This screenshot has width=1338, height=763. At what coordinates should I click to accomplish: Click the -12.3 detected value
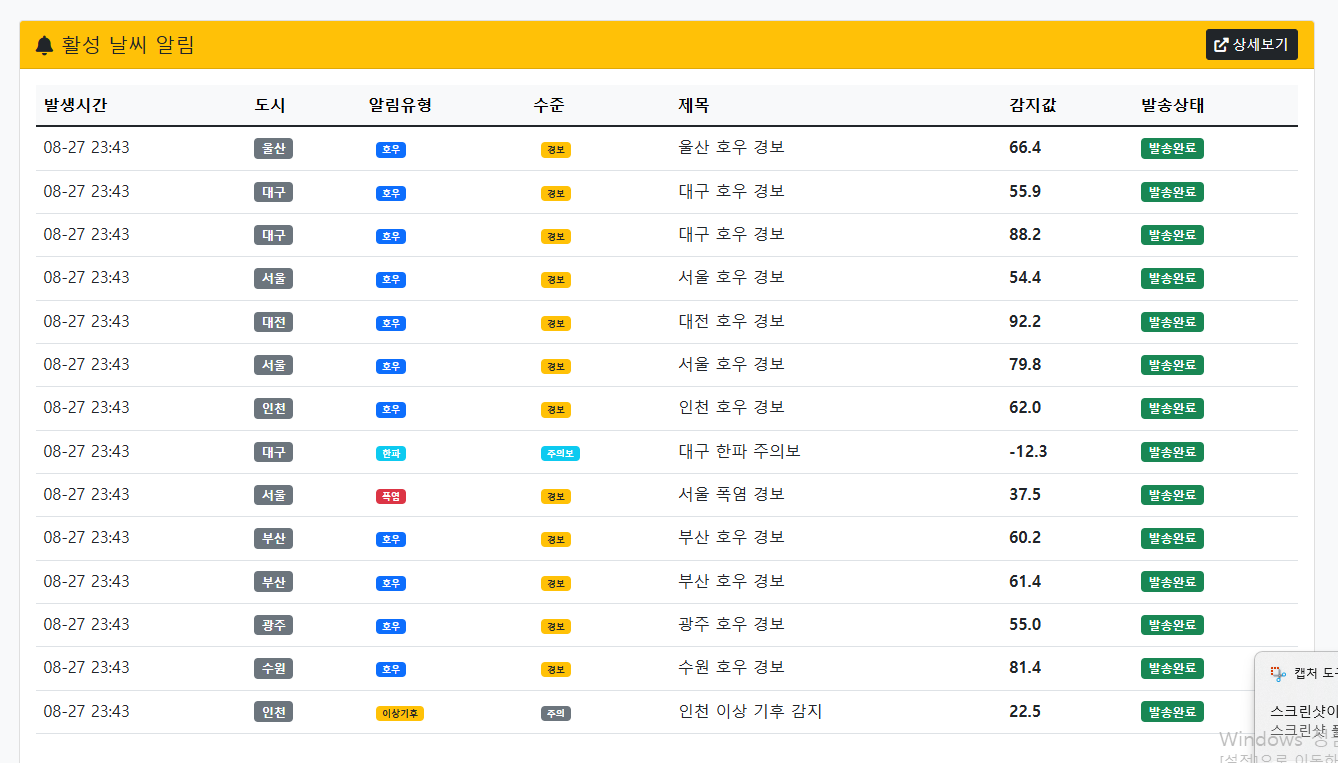coord(1029,451)
